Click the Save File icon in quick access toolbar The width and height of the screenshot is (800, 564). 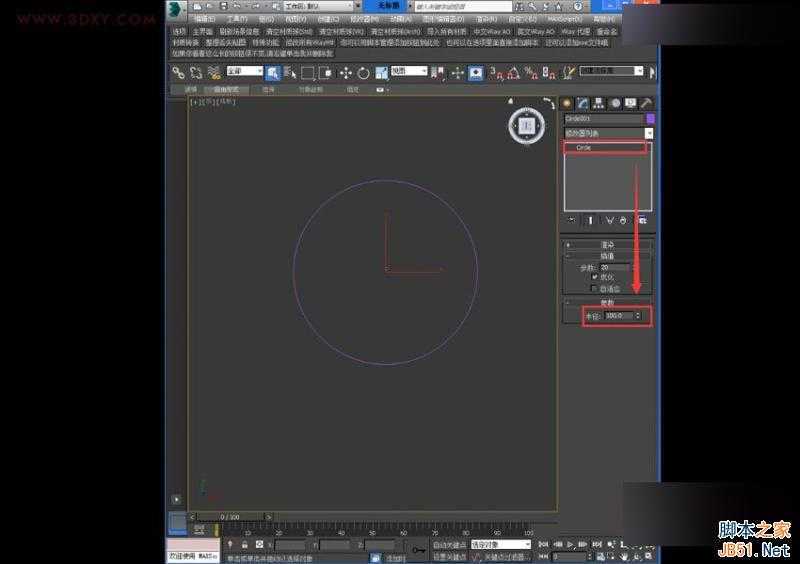pos(223,6)
